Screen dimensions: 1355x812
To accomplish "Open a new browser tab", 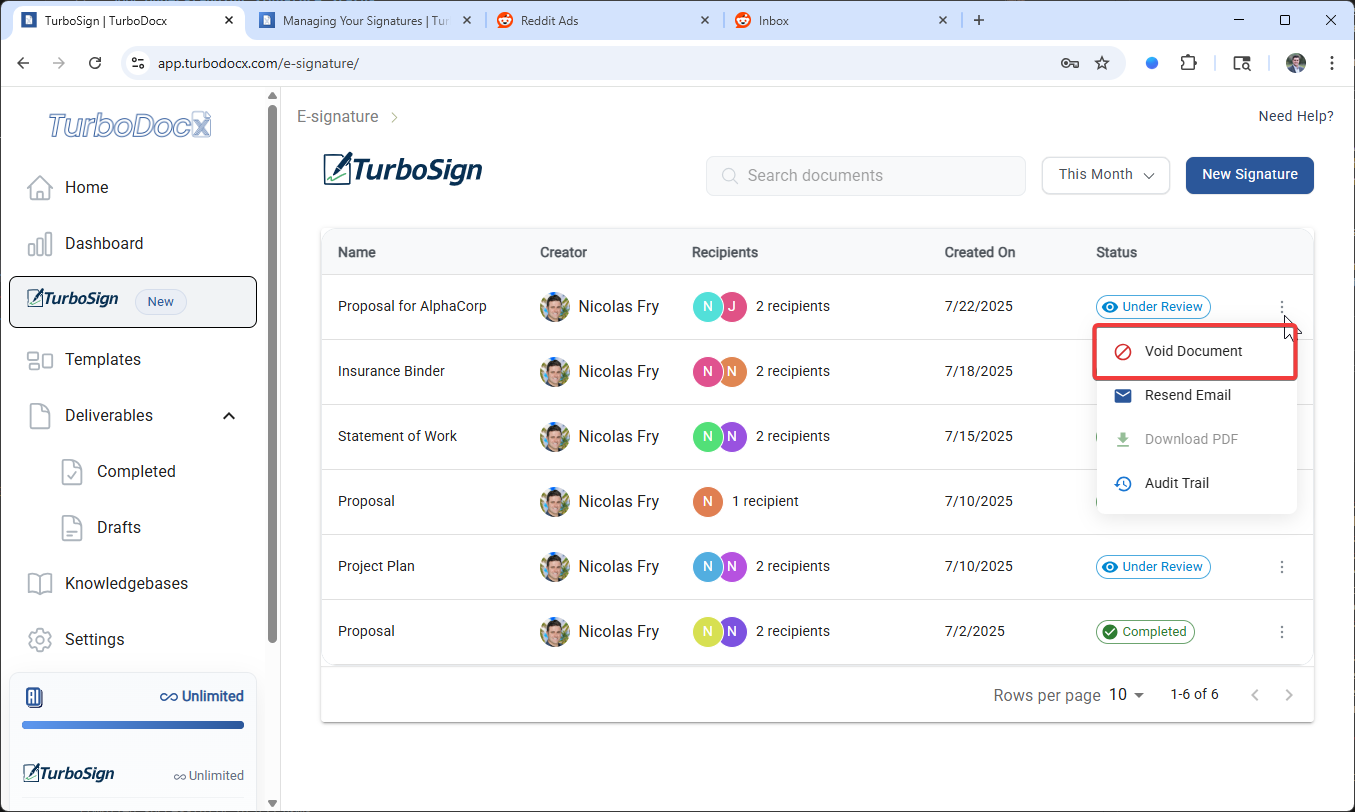I will pos(979,20).
